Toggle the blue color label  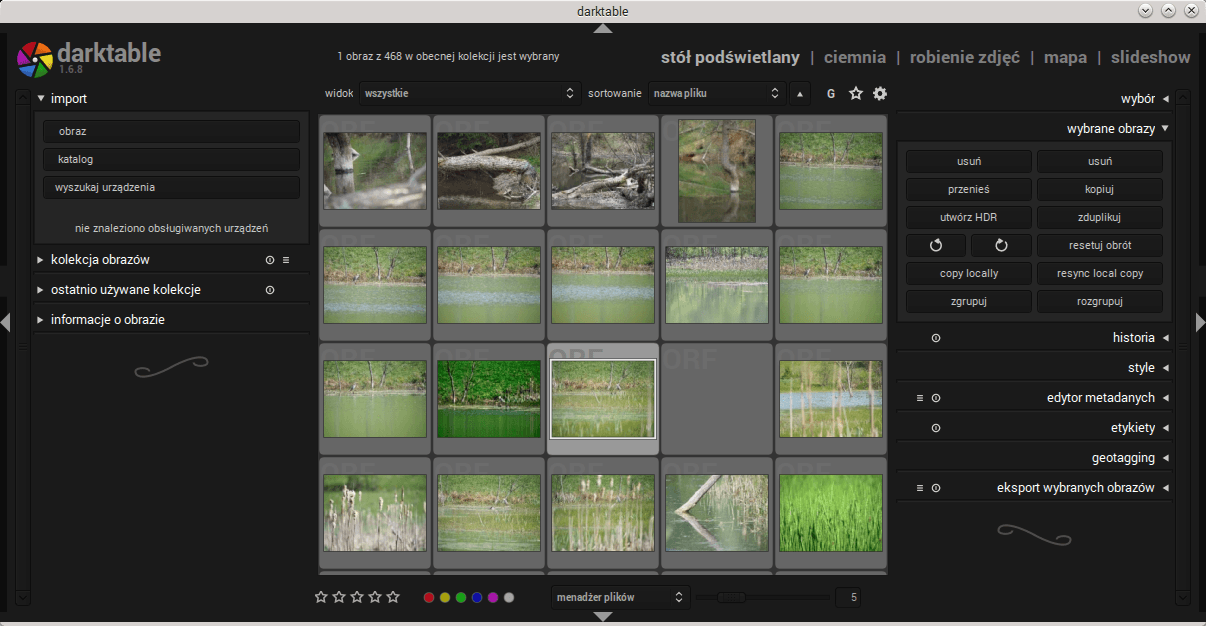(x=477, y=597)
